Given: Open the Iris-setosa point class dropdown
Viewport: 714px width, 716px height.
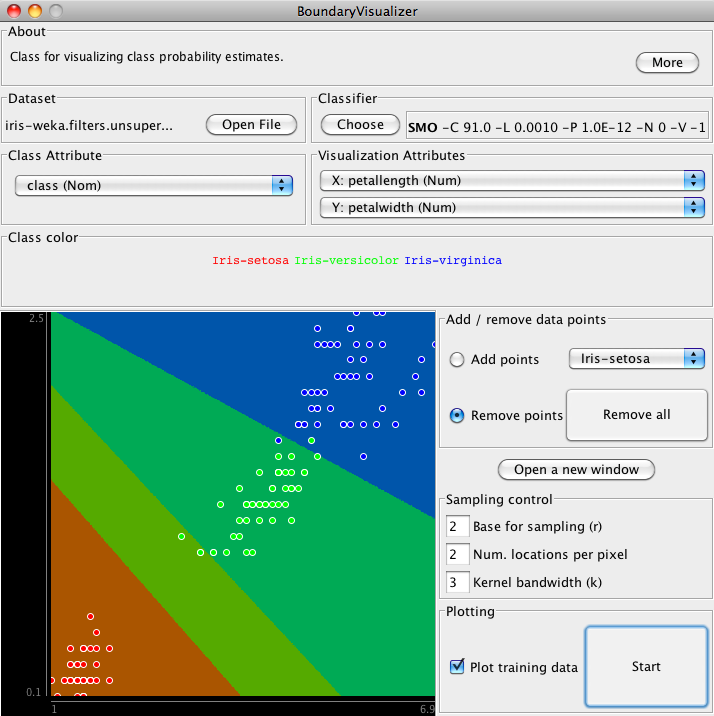Looking at the screenshot, I should tap(636, 358).
